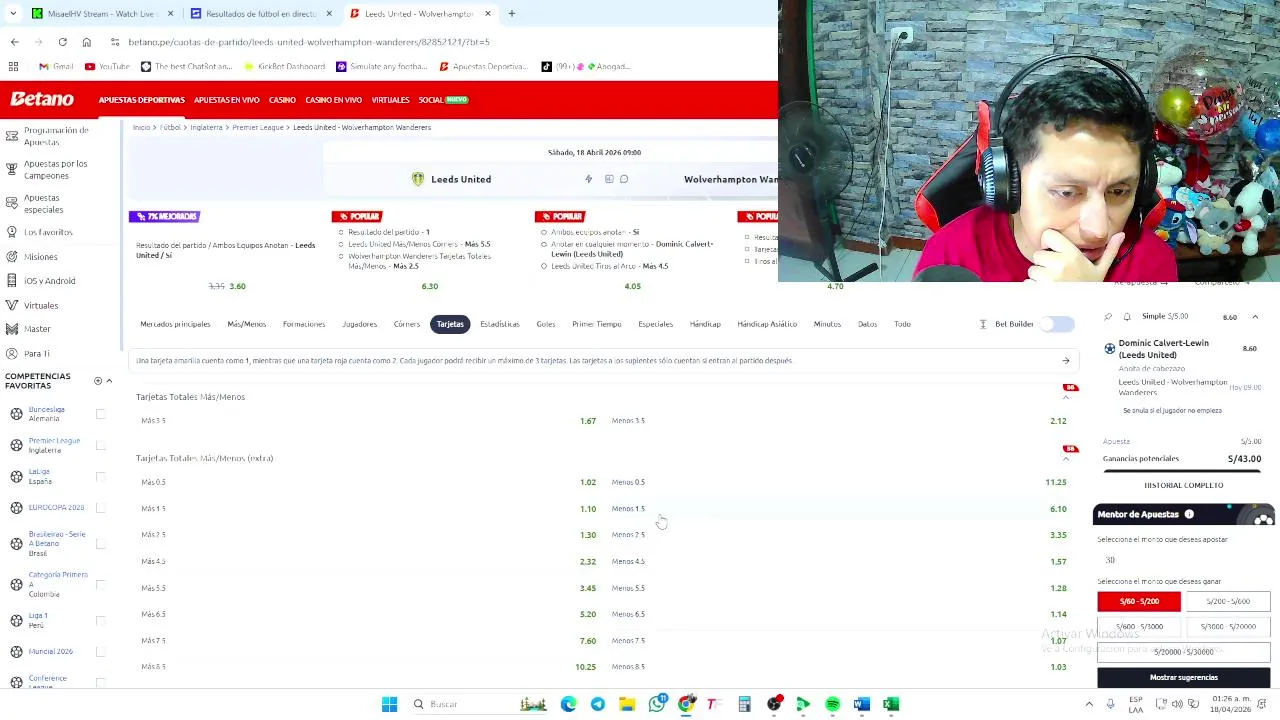Open WhatsApp from taskbar

(657, 704)
